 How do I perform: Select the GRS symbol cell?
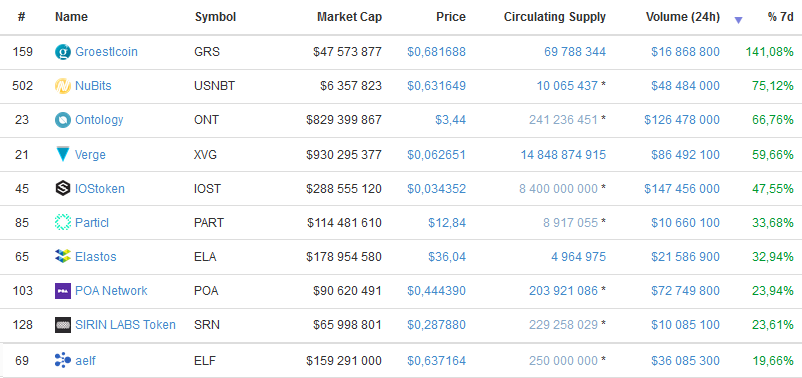click(x=207, y=52)
